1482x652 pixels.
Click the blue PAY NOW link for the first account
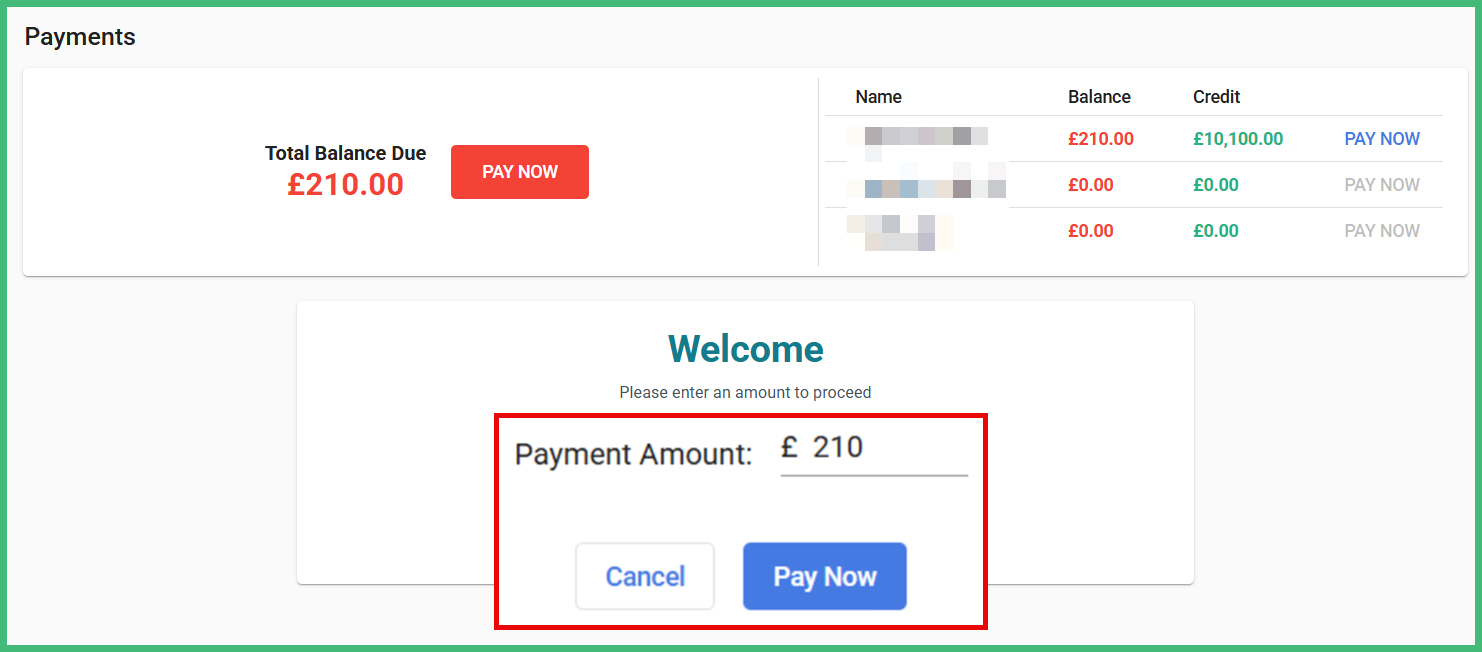tap(1382, 139)
